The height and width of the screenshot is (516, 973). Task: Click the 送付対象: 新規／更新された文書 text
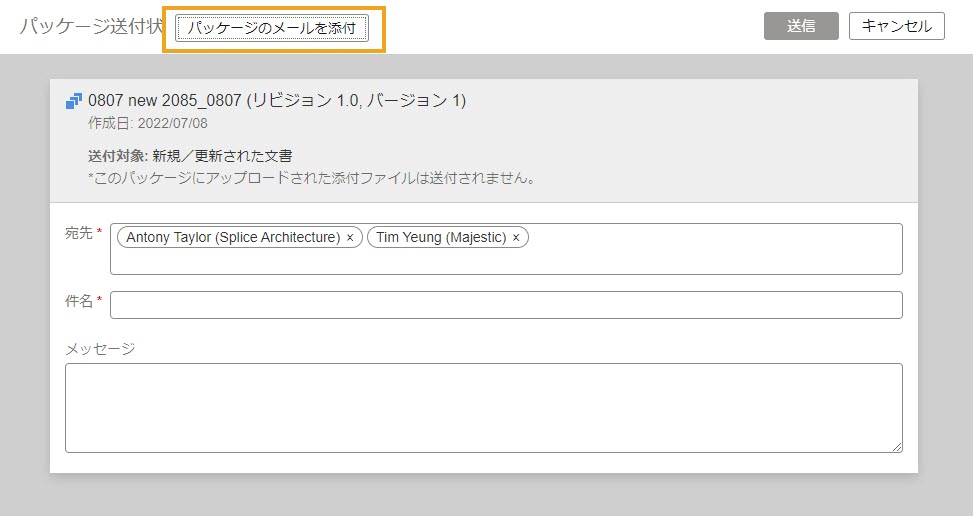pyautogui.click(x=190, y=156)
